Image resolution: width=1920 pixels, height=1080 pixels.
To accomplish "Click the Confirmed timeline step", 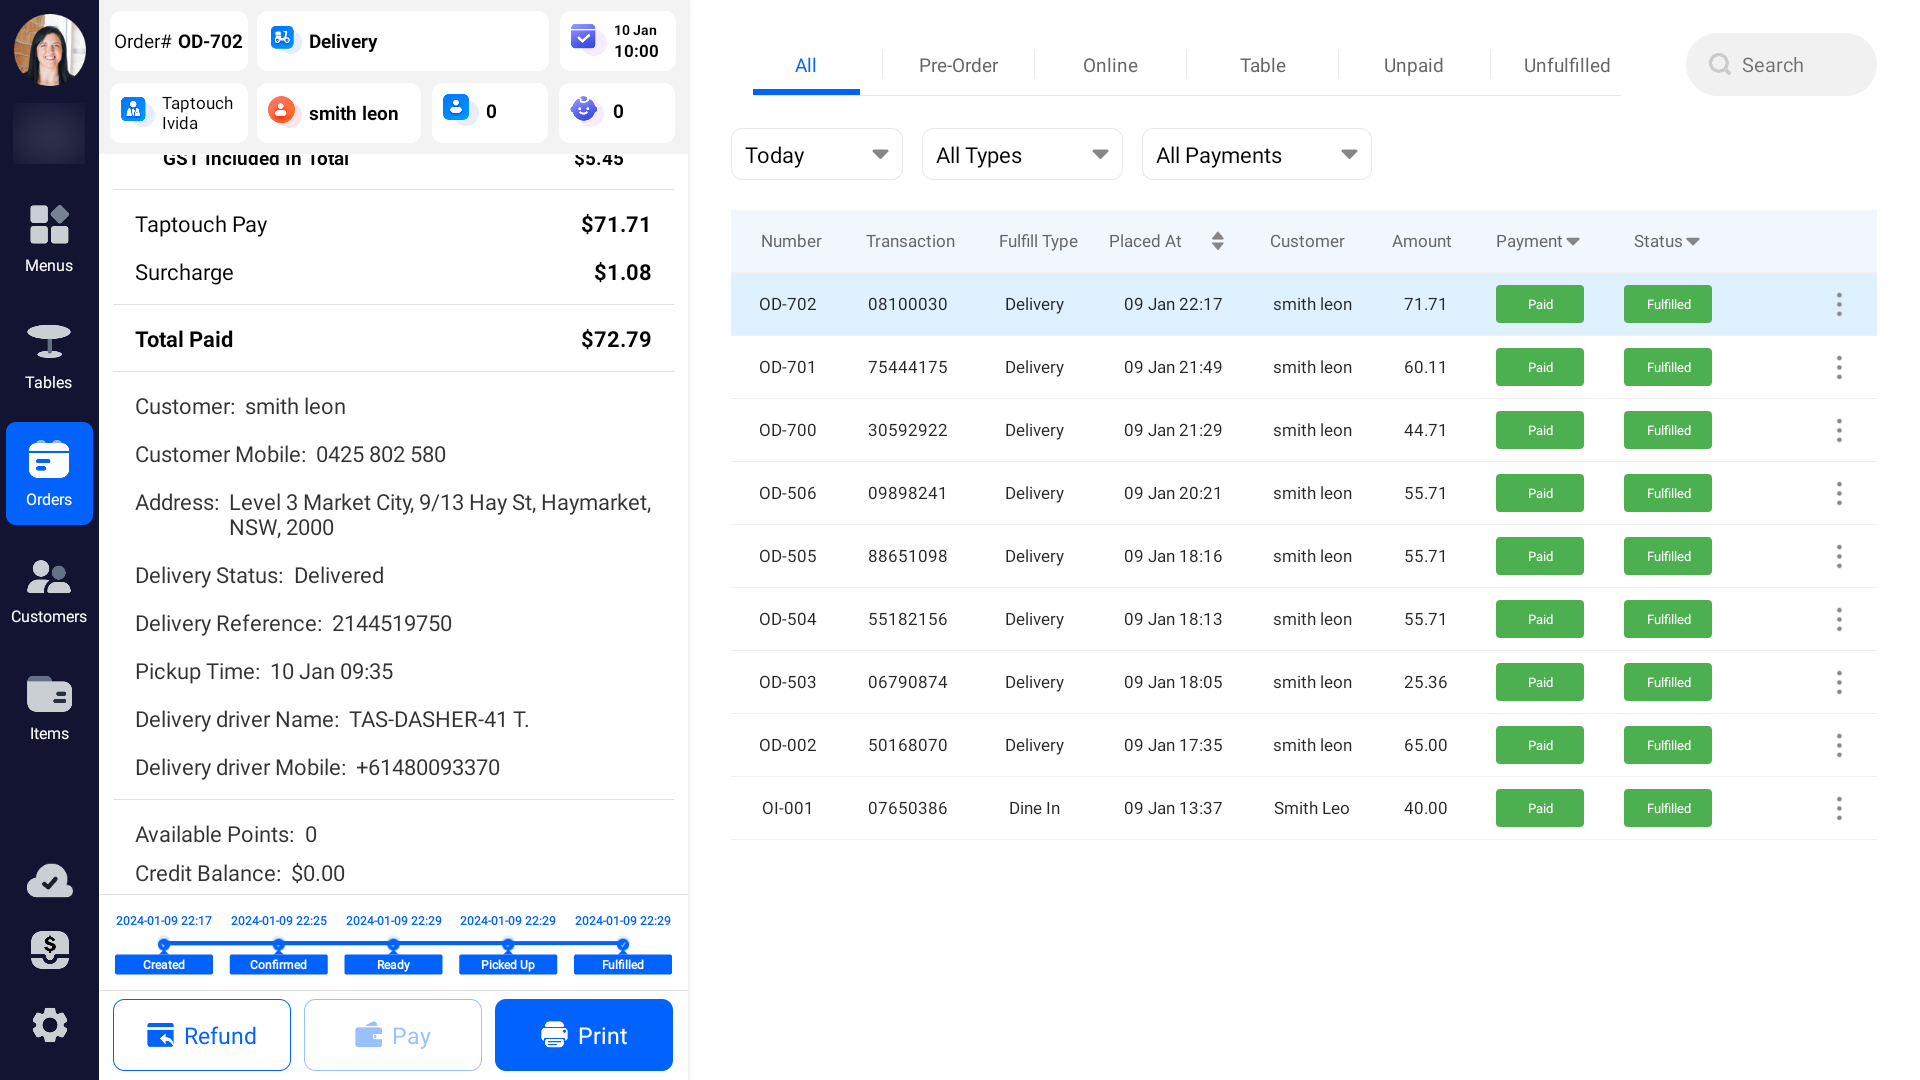I will click(279, 964).
